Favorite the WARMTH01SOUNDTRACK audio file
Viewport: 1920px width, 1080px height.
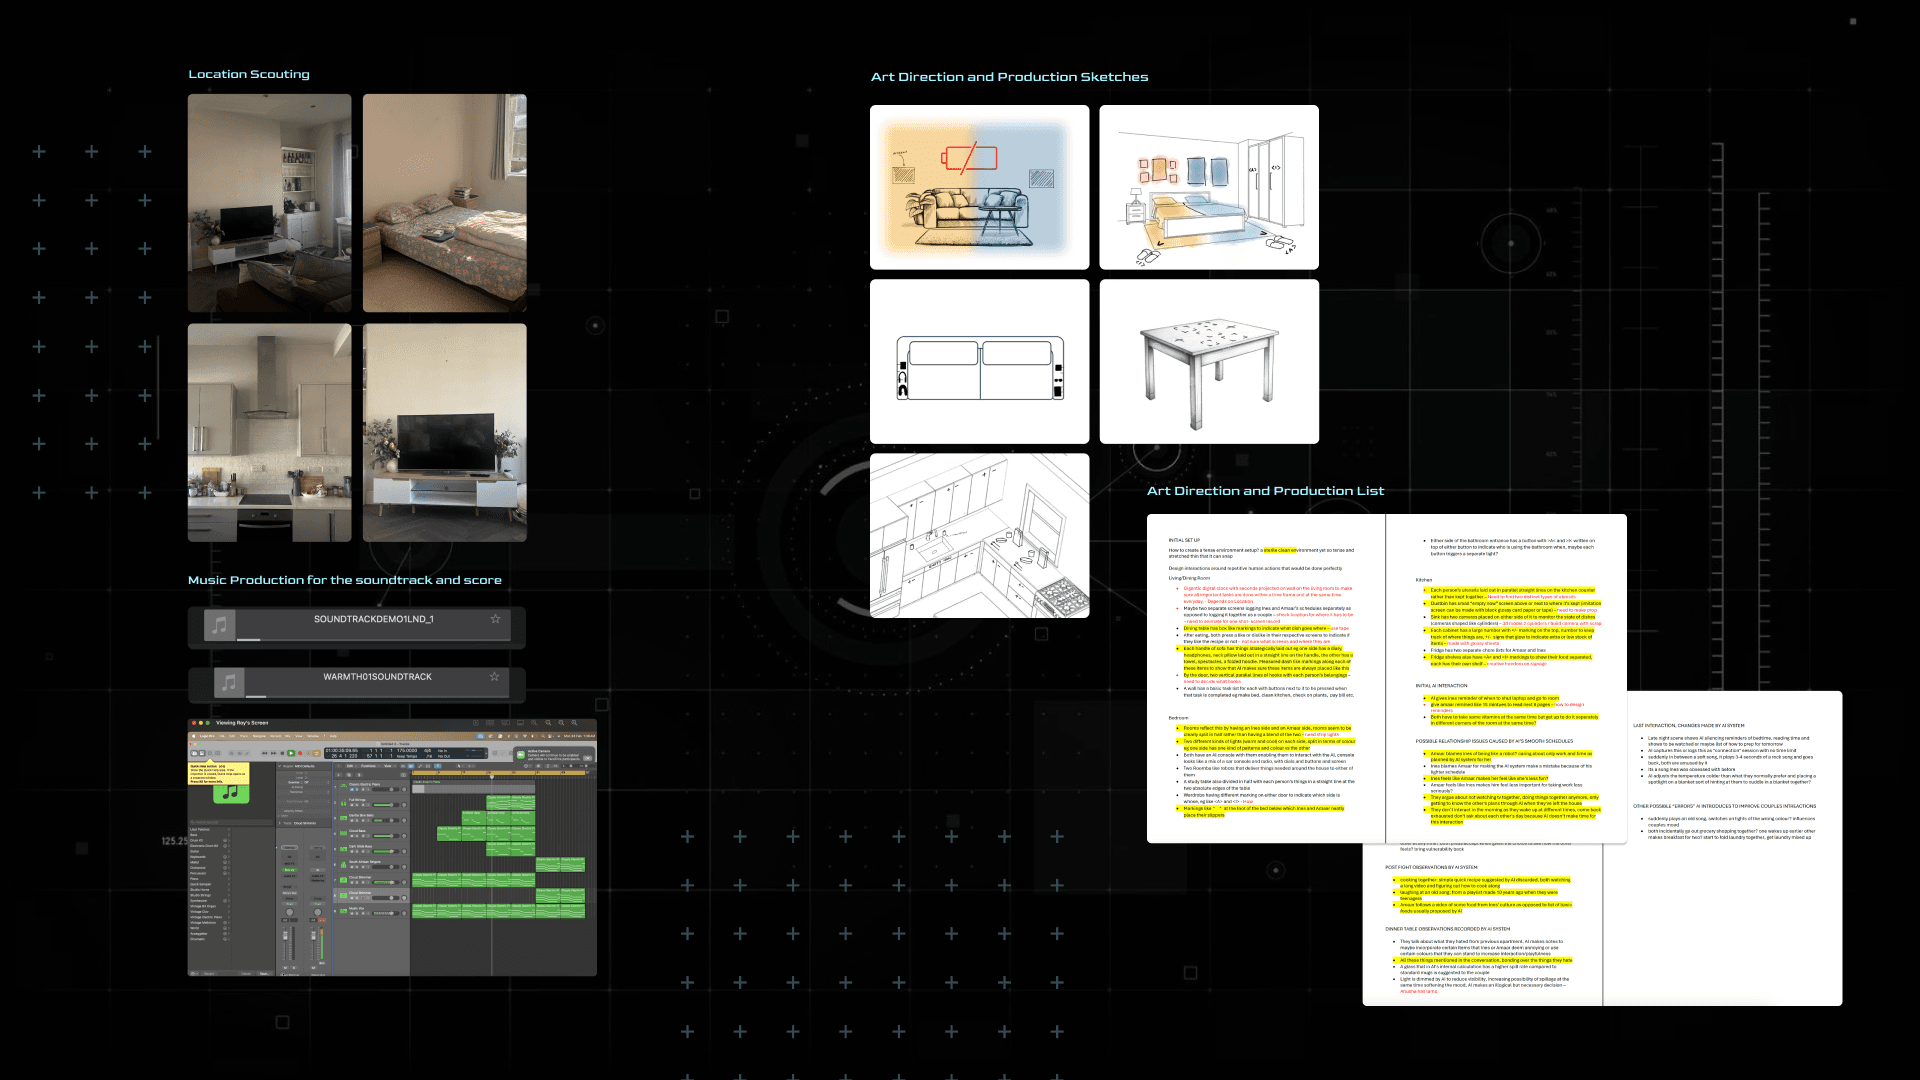point(494,677)
